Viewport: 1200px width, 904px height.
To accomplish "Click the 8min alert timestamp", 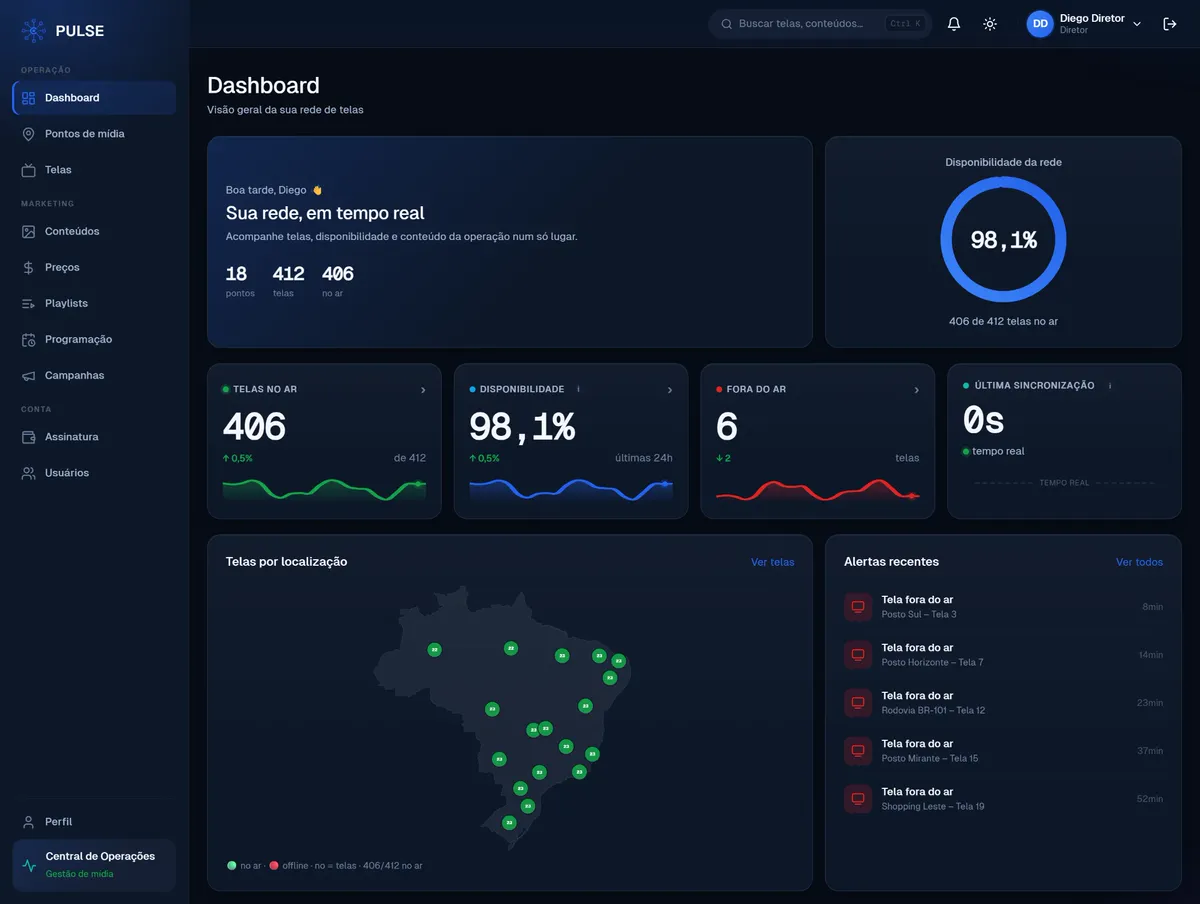I will (x=1152, y=607).
